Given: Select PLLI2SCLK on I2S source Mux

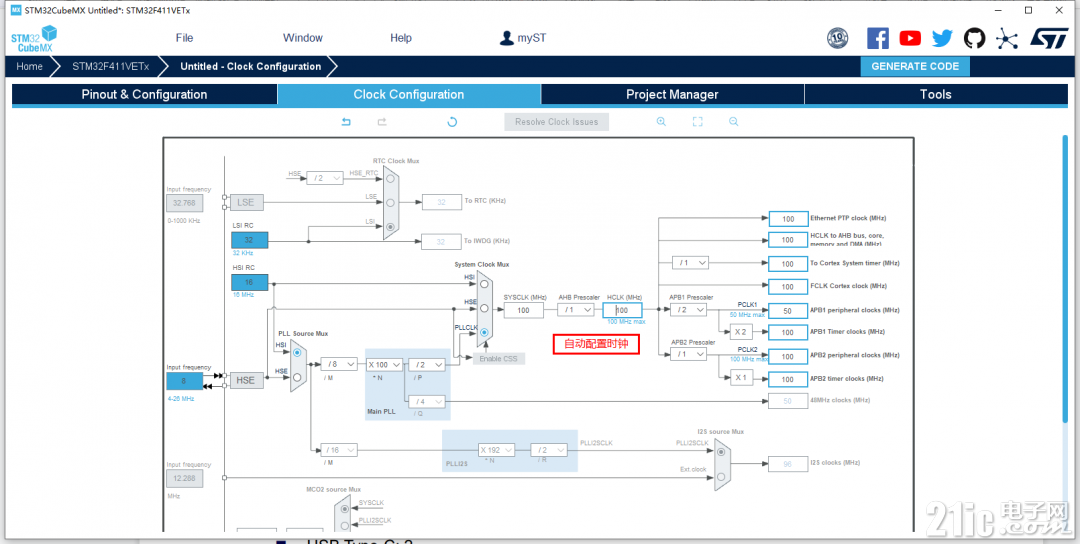Looking at the screenshot, I should pyautogui.click(x=720, y=452).
